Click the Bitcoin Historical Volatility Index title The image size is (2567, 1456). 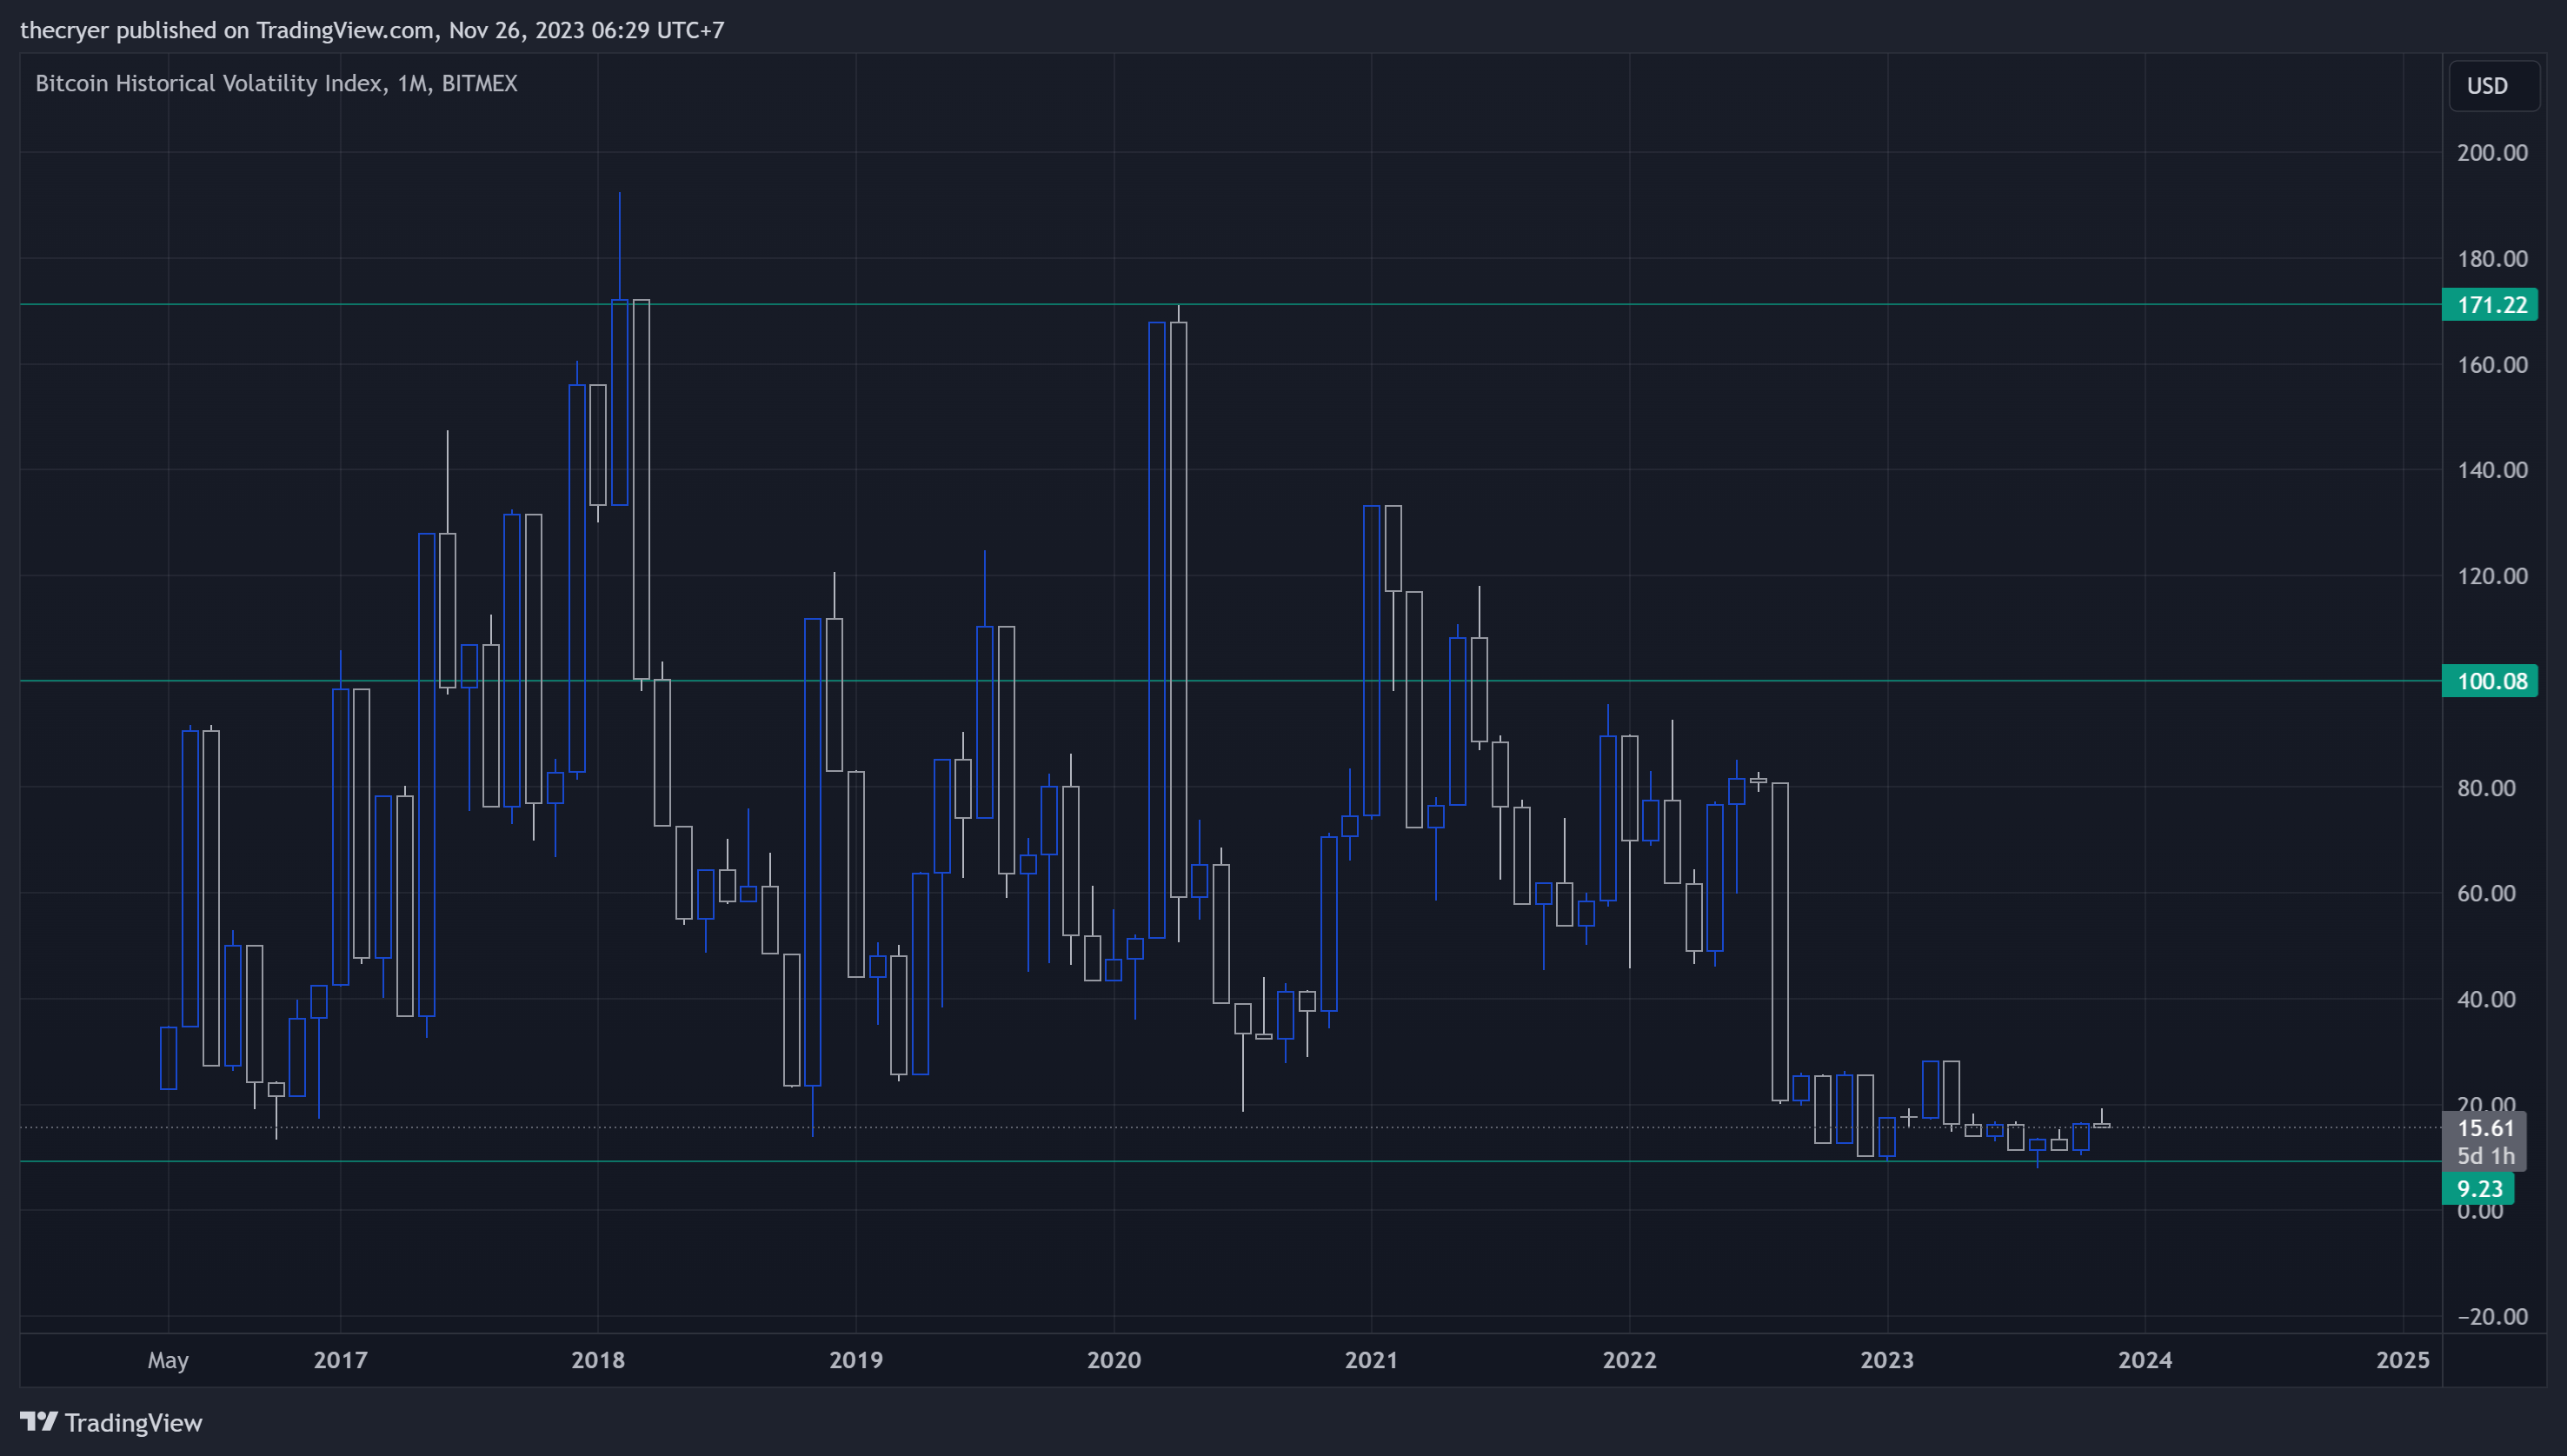pyautogui.click(x=276, y=83)
